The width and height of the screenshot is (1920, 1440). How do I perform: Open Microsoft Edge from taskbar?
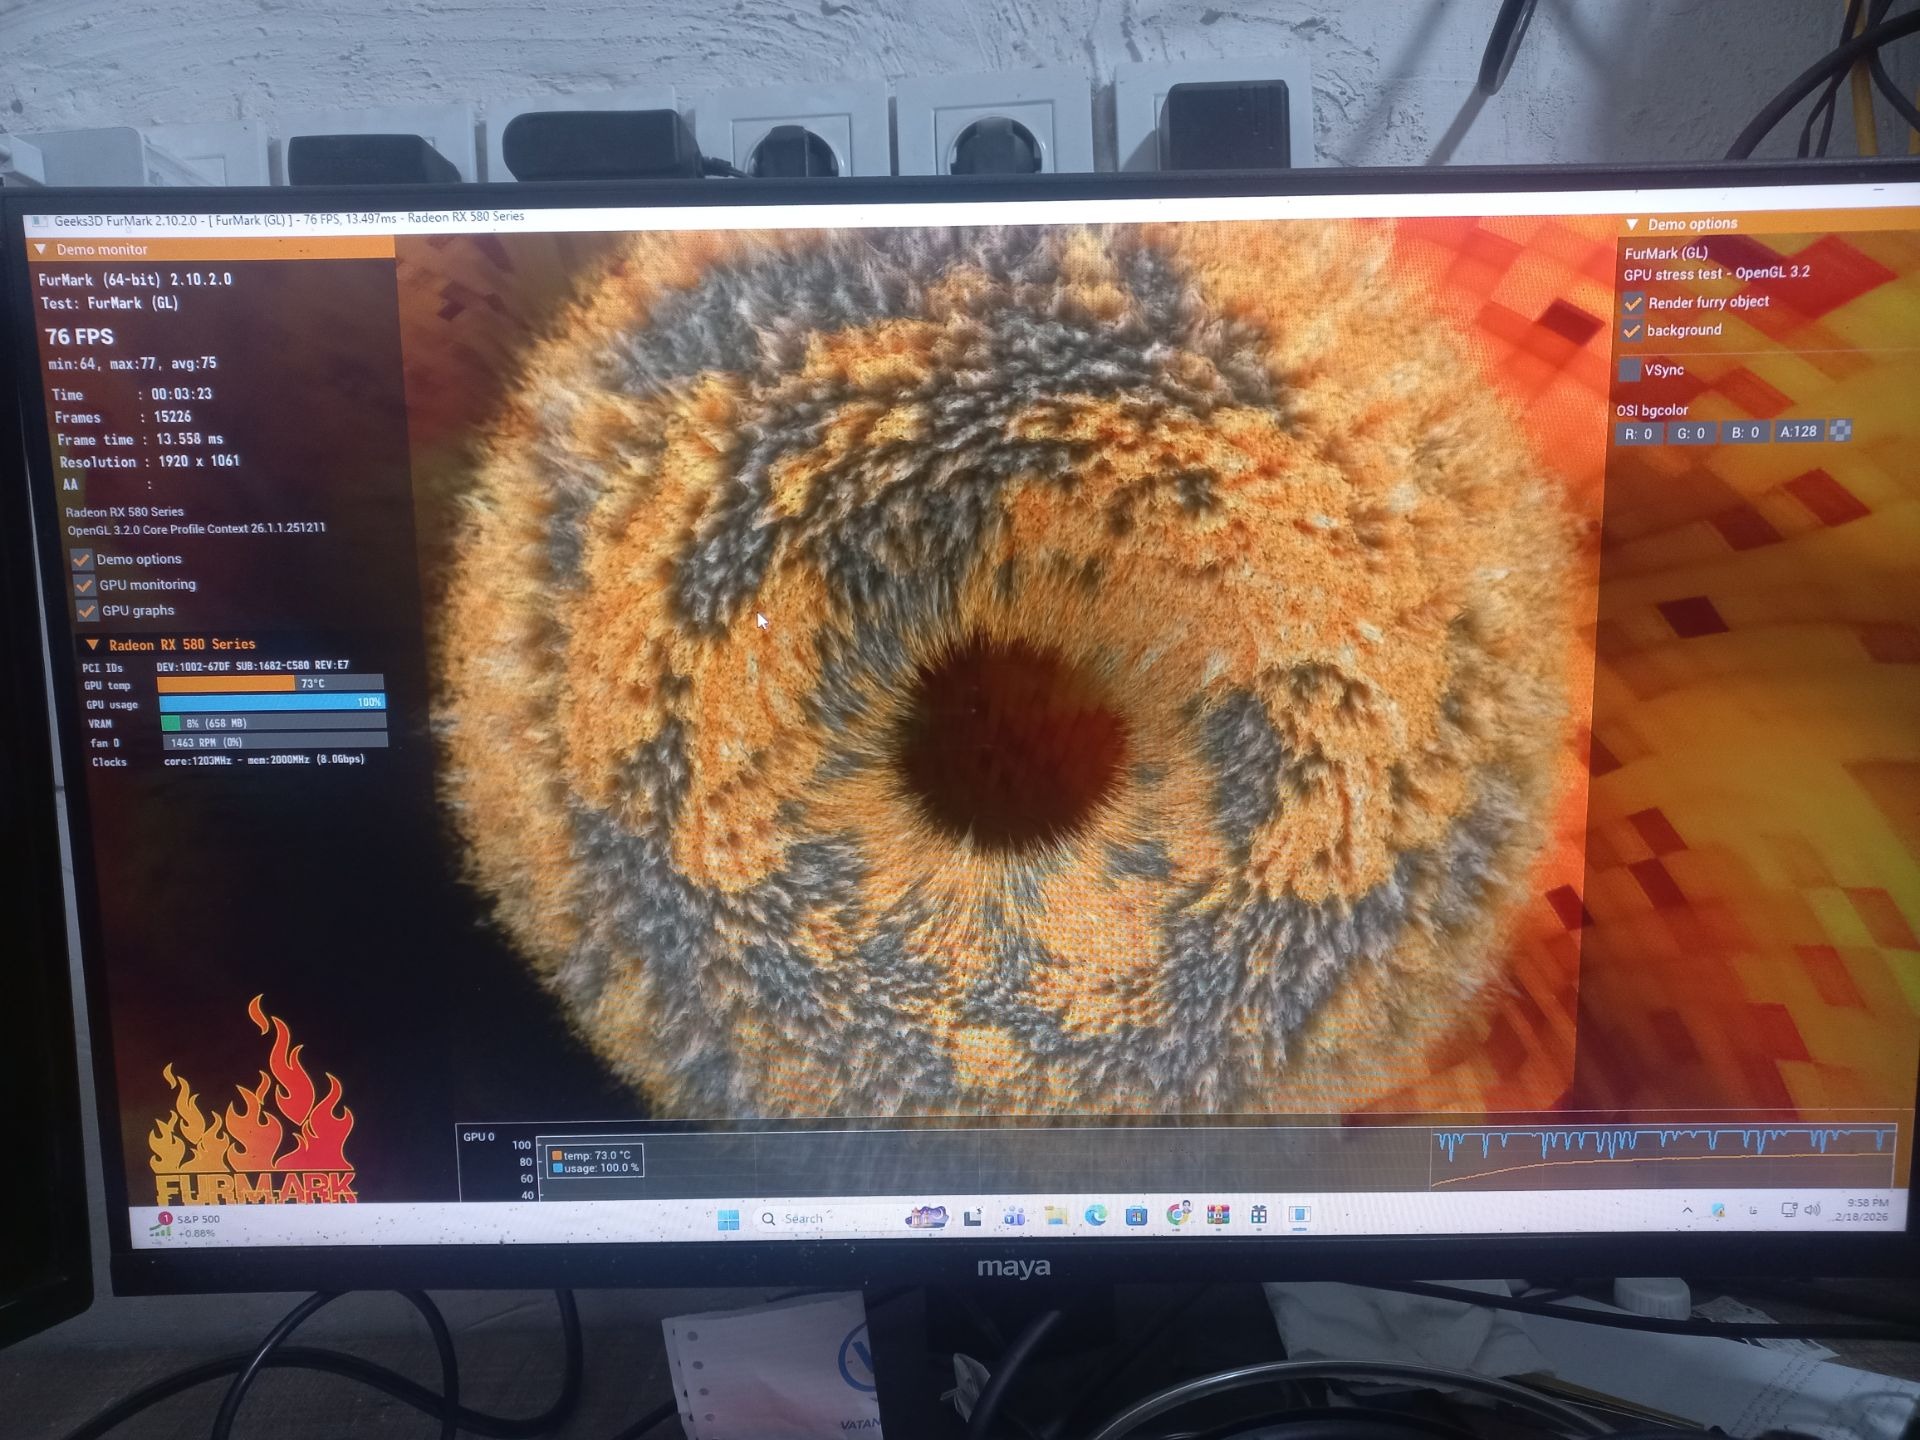click(1096, 1216)
